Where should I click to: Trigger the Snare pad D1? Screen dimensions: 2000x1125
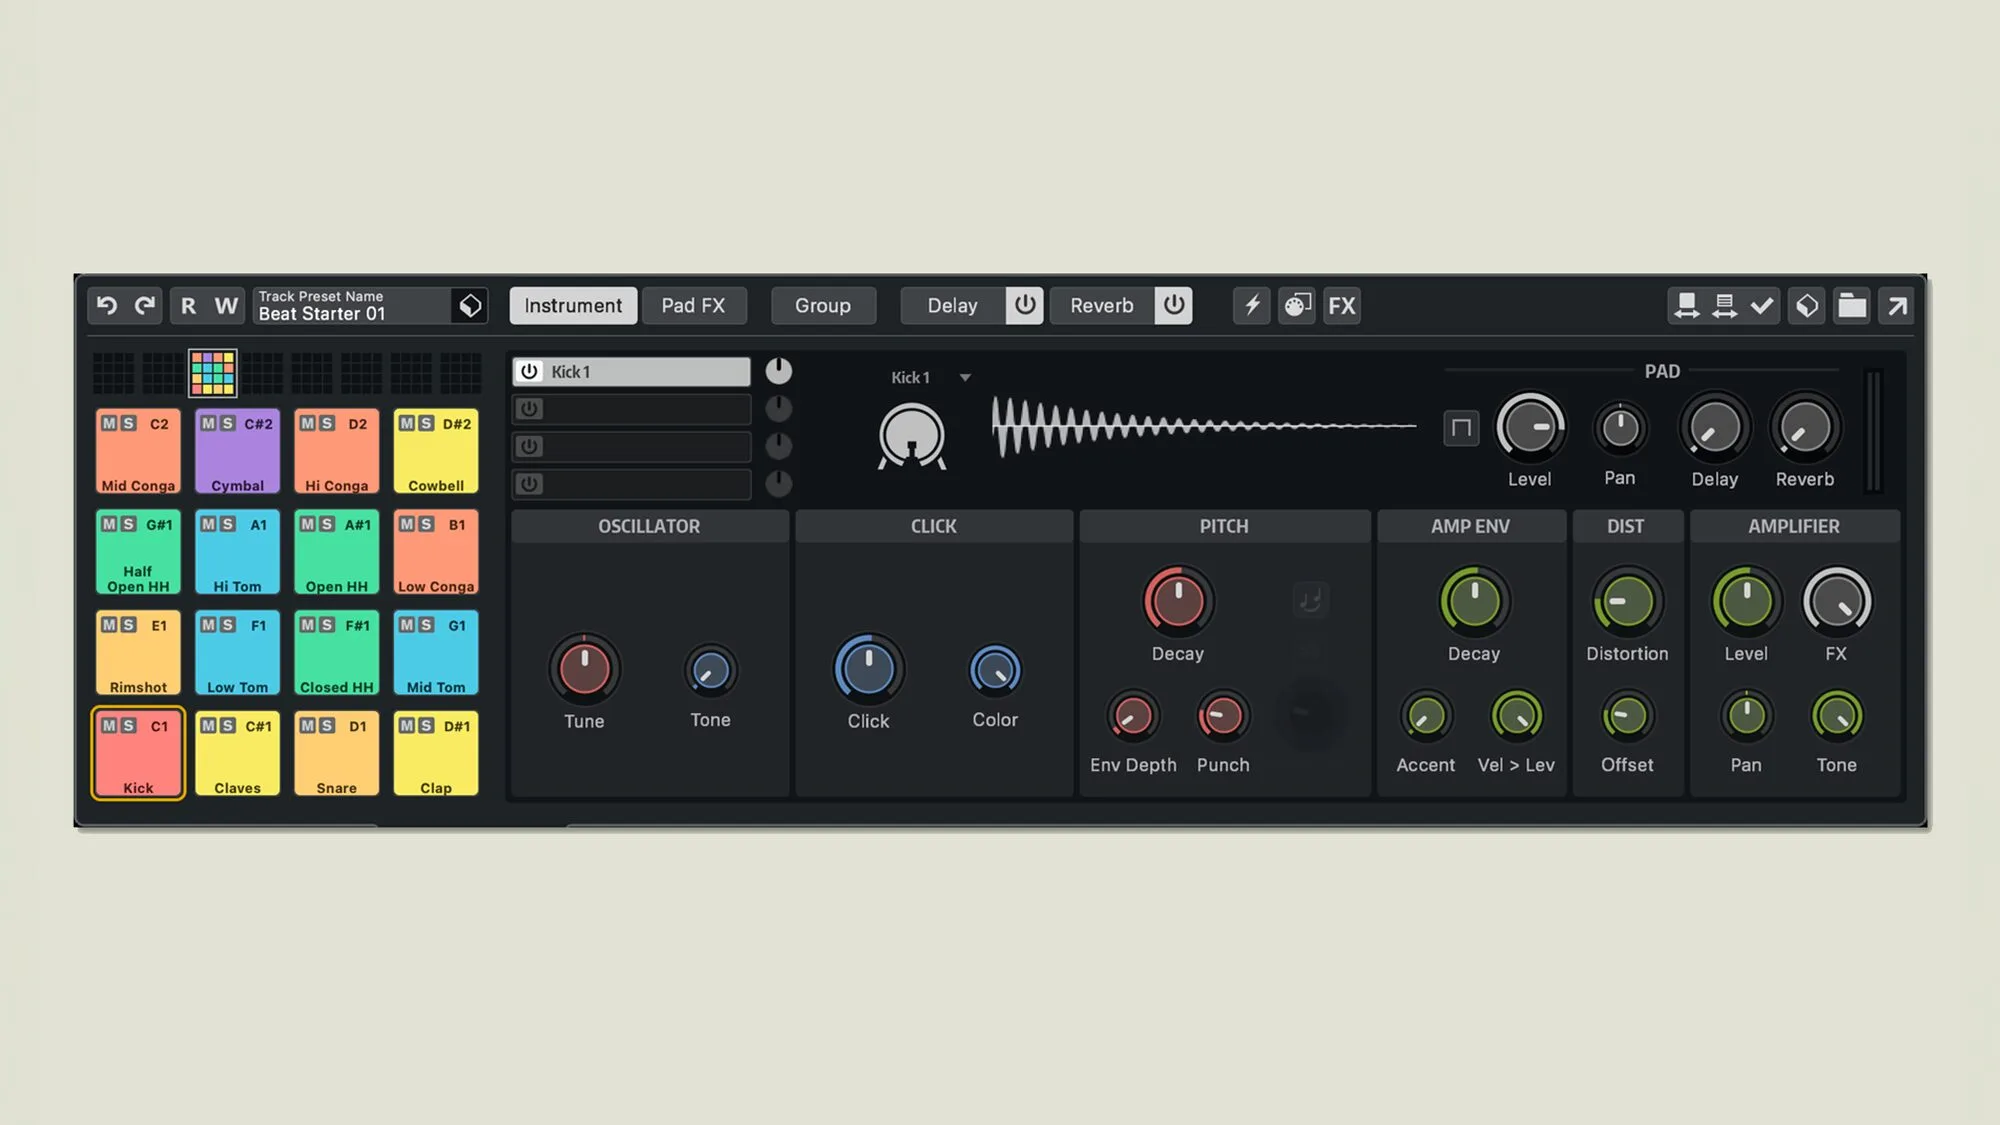coord(337,755)
